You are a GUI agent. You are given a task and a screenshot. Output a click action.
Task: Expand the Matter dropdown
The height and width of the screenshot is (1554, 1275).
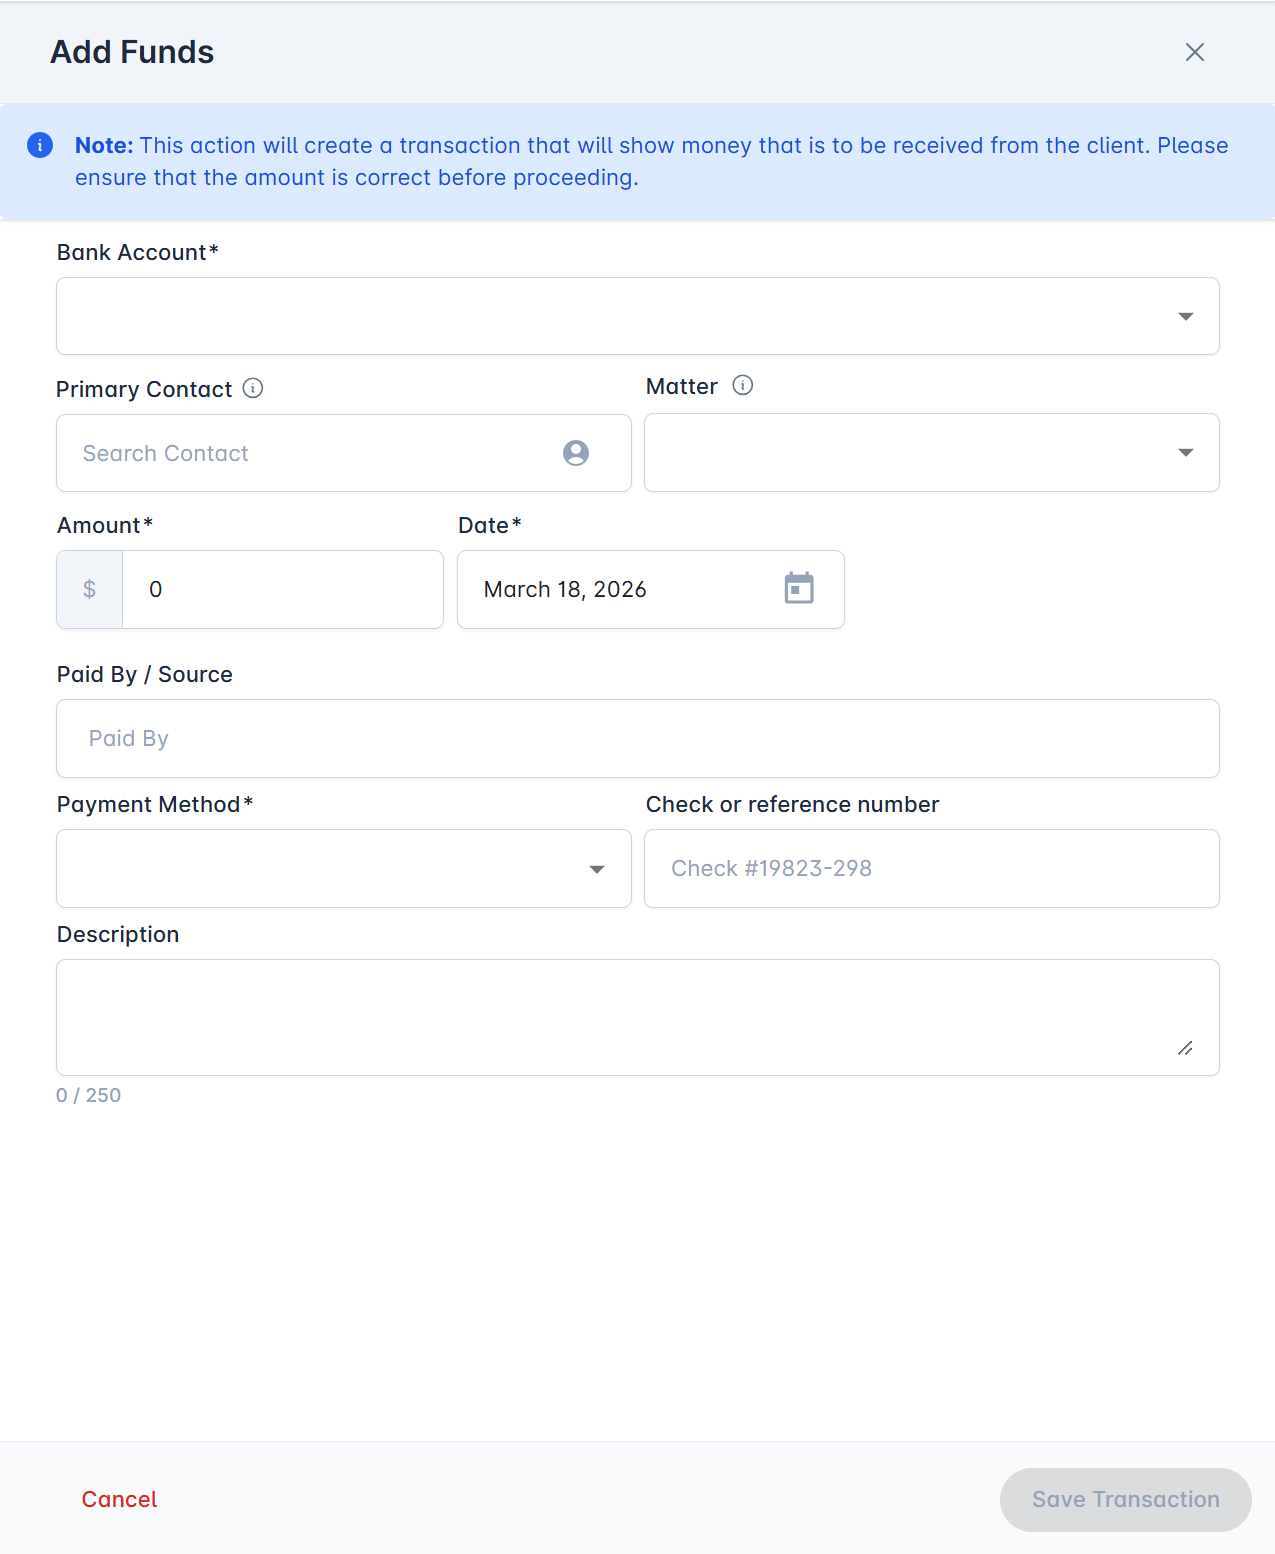click(932, 453)
